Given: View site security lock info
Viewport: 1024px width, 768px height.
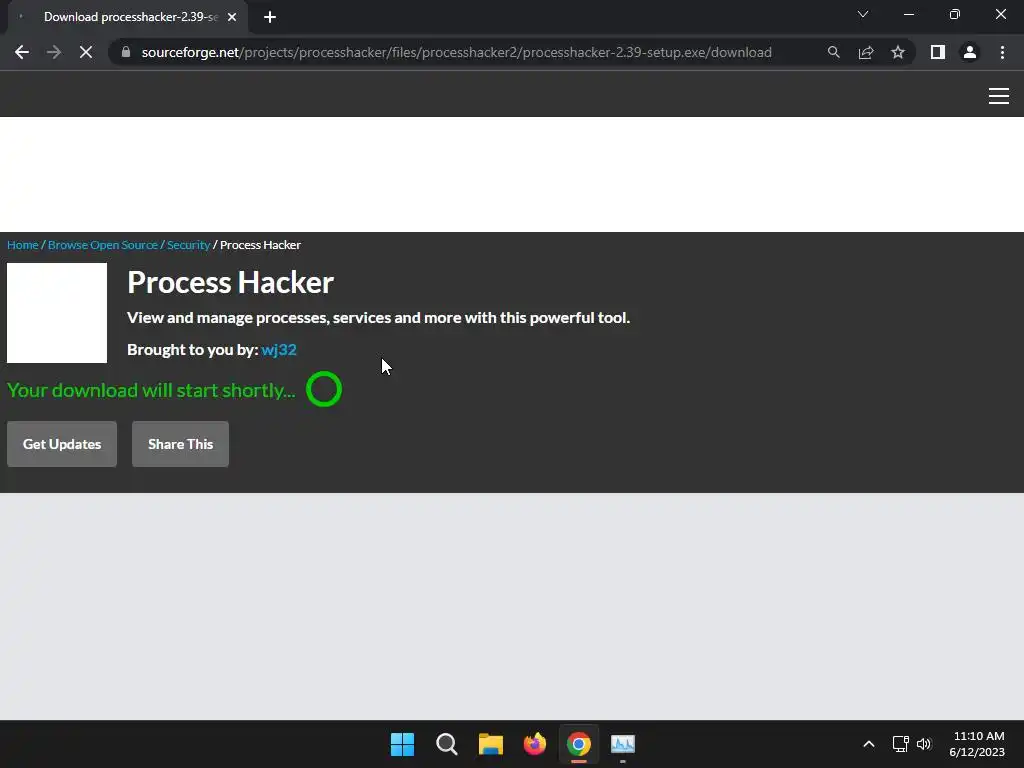Looking at the screenshot, I should [x=126, y=52].
